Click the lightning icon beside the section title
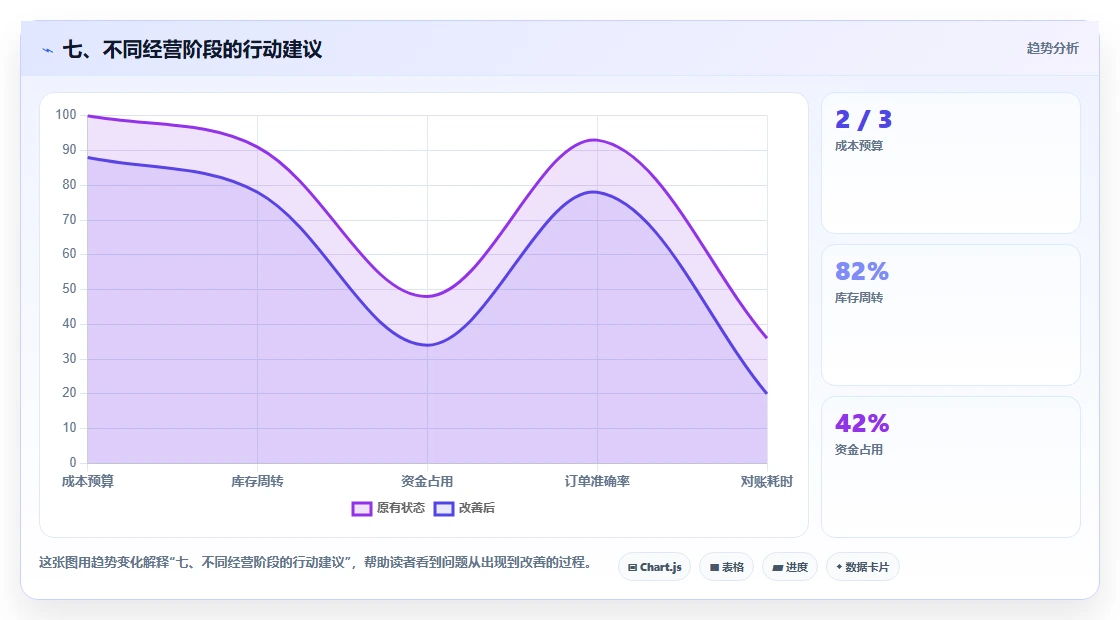Viewport: 1120px width, 620px height. tap(48, 50)
